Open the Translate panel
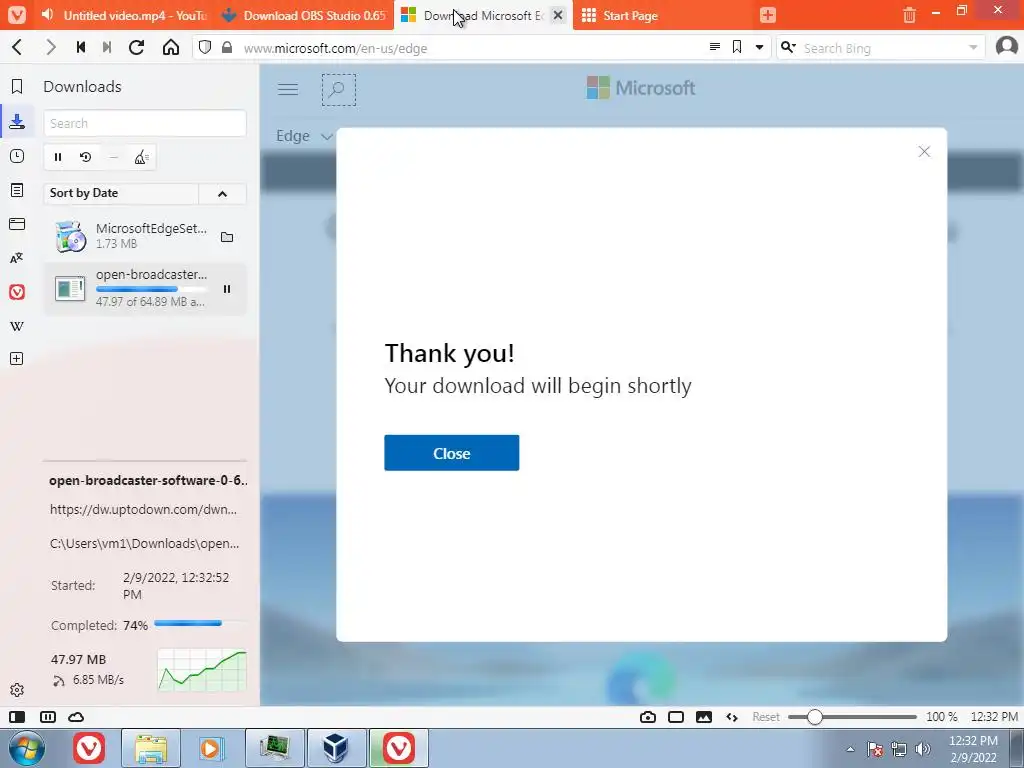 (17, 258)
